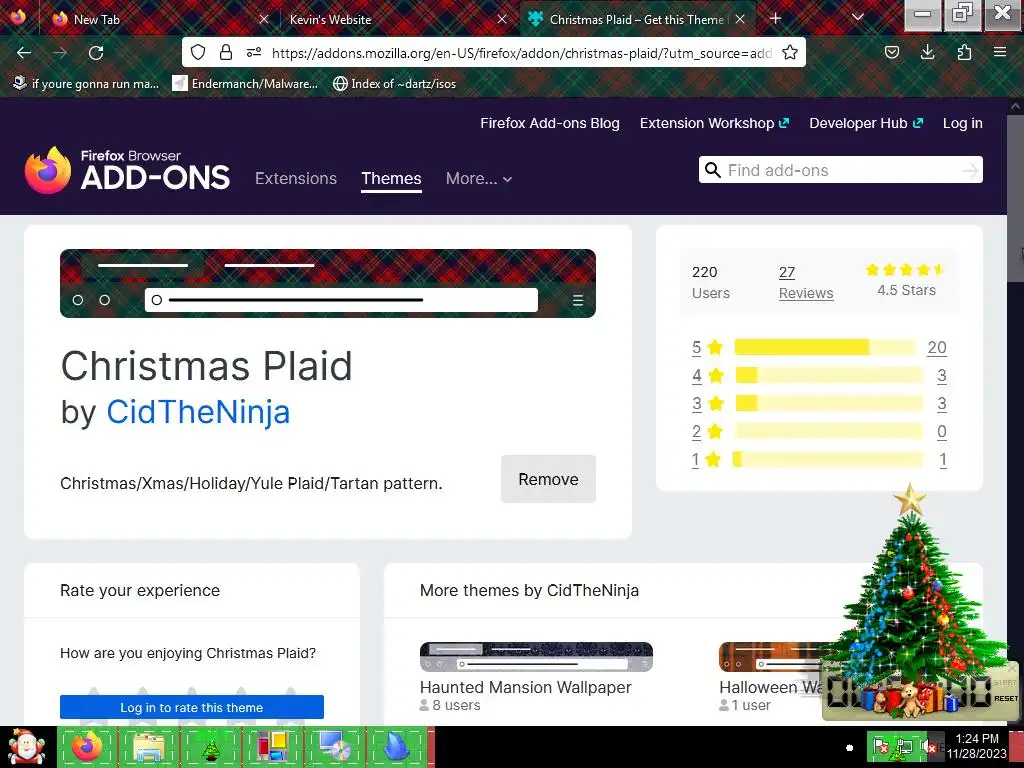Viewport: 1024px width, 768px height.
Task: Reload the page with the refresh icon
Action: point(96,53)
